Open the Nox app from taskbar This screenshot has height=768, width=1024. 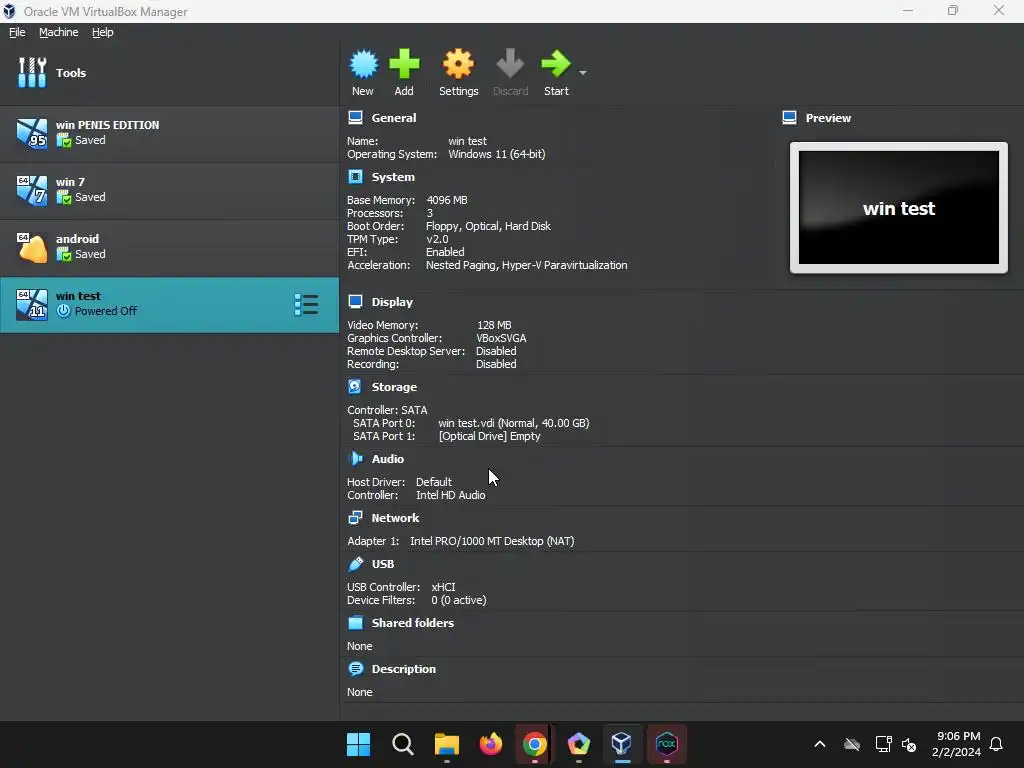click(x=666, y=744)
